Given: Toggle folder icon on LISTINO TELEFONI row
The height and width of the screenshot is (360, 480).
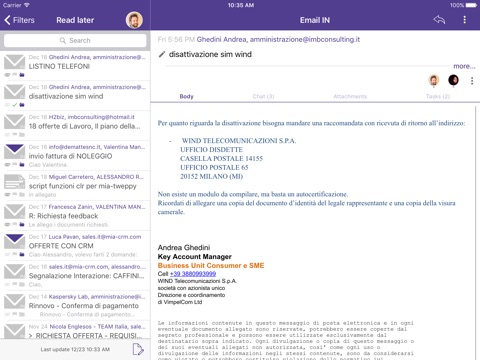Looking at the screenshot, I should pyautogui.click(x=22, y=75).
